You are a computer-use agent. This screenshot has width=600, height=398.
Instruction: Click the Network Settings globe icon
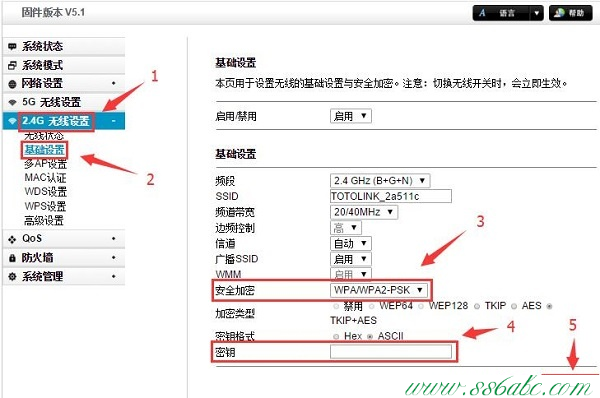(x=12, y=84)
